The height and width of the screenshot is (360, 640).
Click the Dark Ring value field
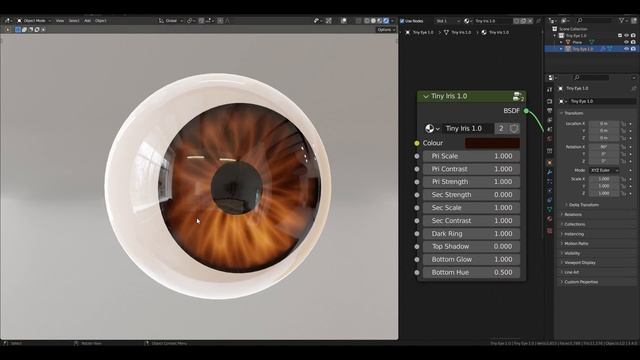(471, 234)
